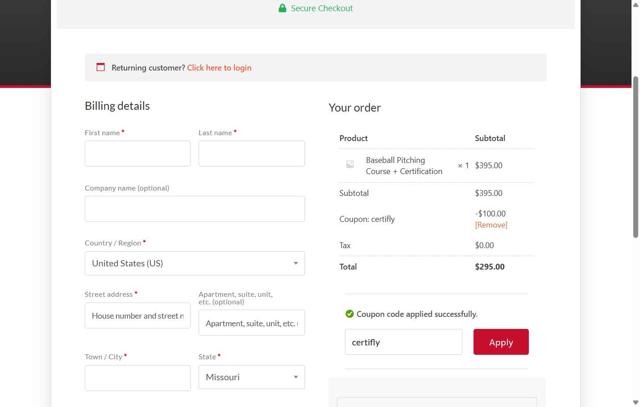Click the Product column header
The height and width of the screenshot is (407, 640).
click(x=353, y=138)
